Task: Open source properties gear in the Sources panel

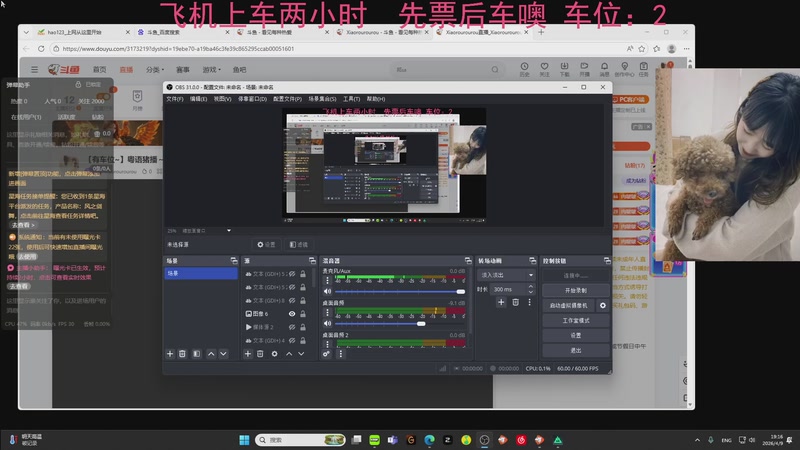Action: [x=274, y=354]
